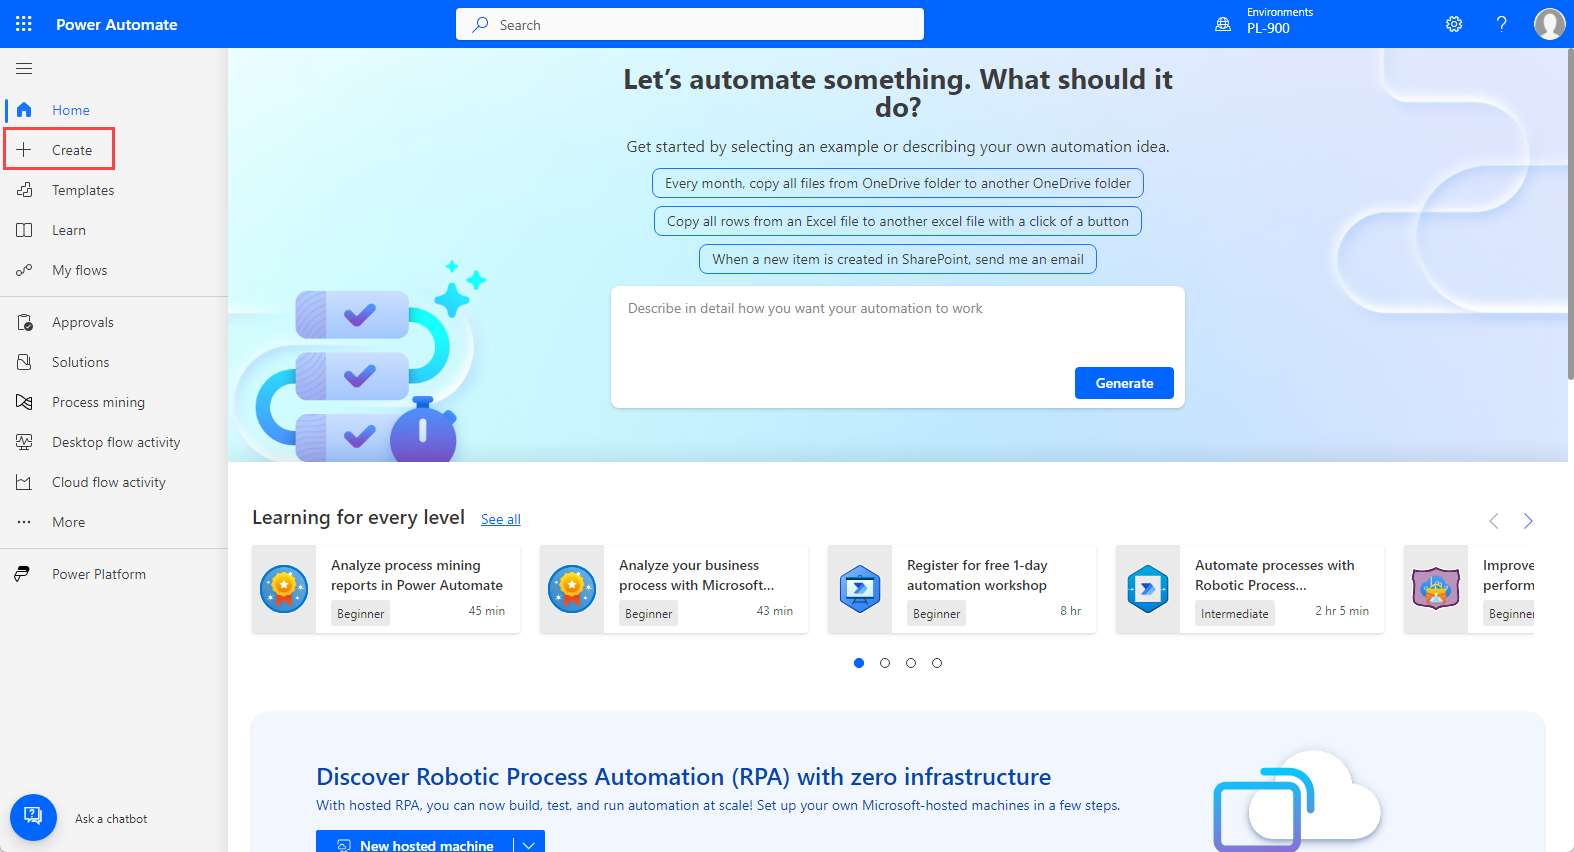Select the second carousel page dot
This screenshot has height=852, width=1574.
[x=885, y=663]
